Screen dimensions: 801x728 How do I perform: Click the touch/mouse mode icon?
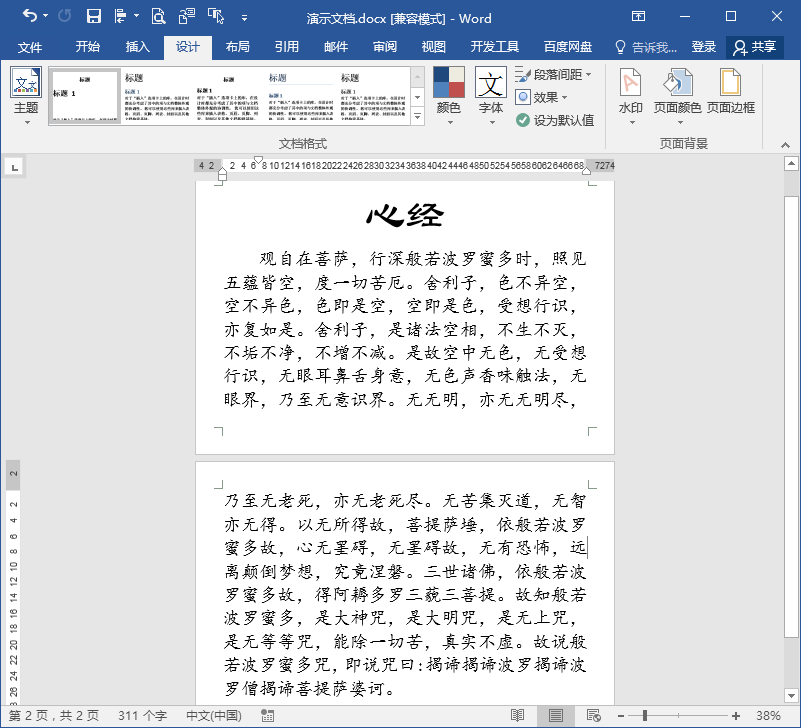coord(216,16)
